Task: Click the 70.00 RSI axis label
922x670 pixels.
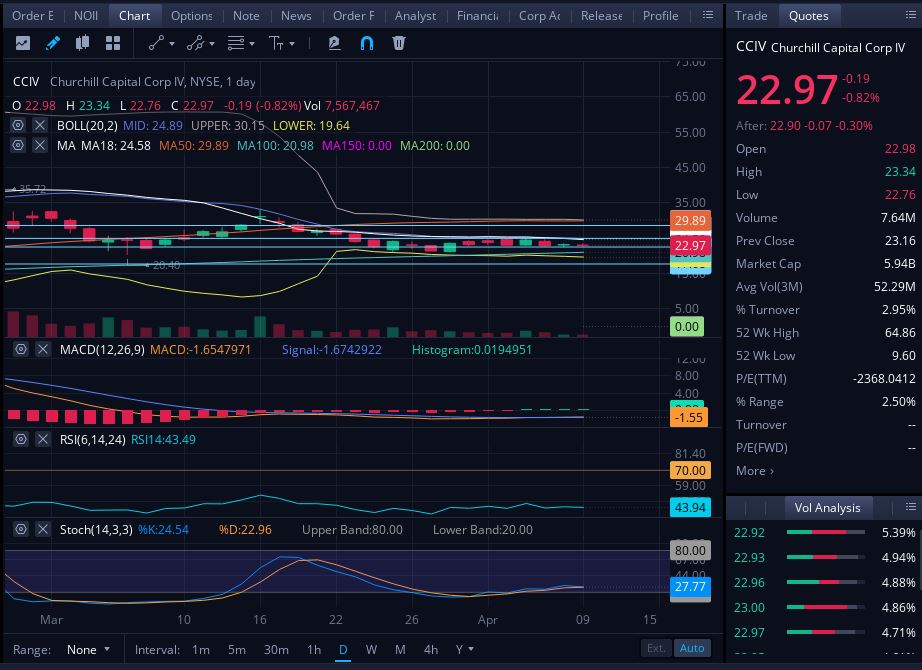Action: pyautogui.click(x=690, y=470)
